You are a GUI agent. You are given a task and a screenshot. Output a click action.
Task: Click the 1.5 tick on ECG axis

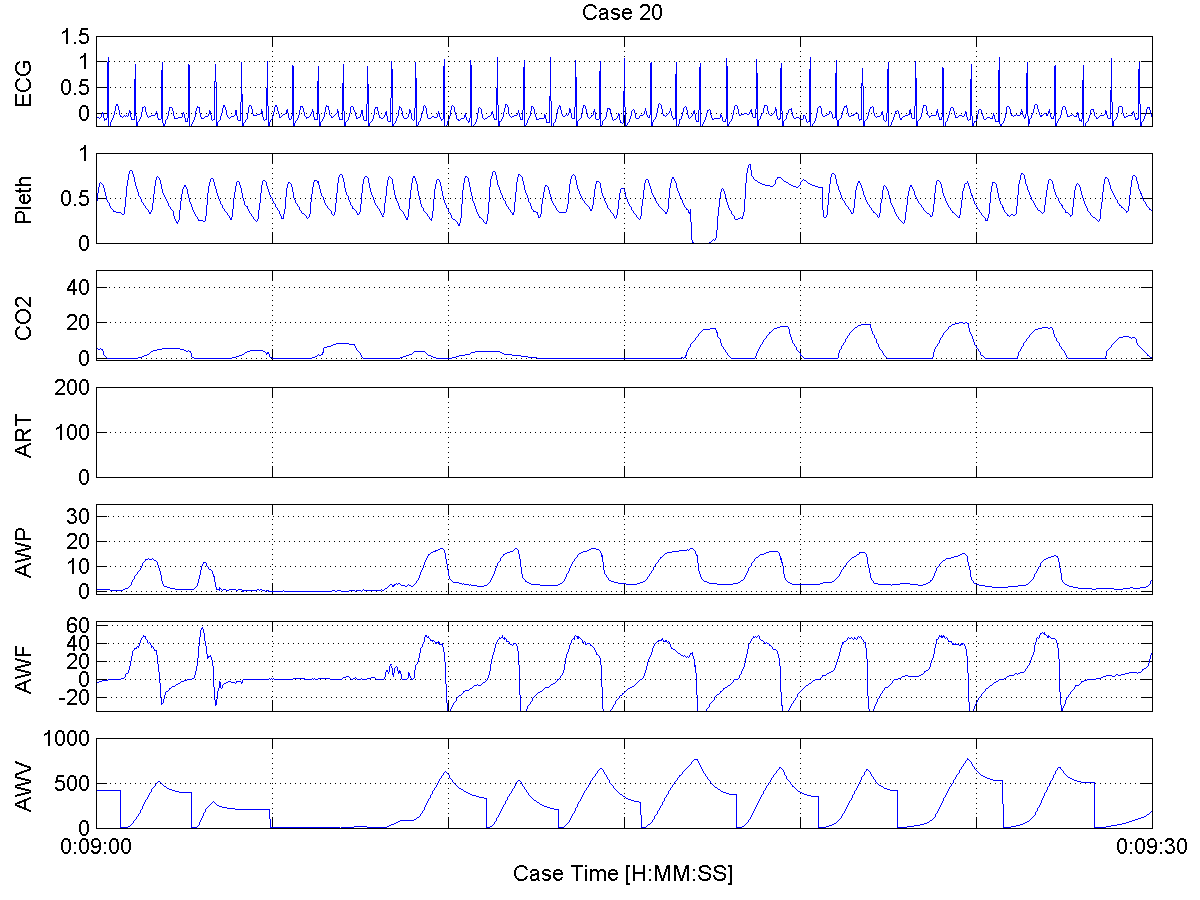tap(77, 37)
